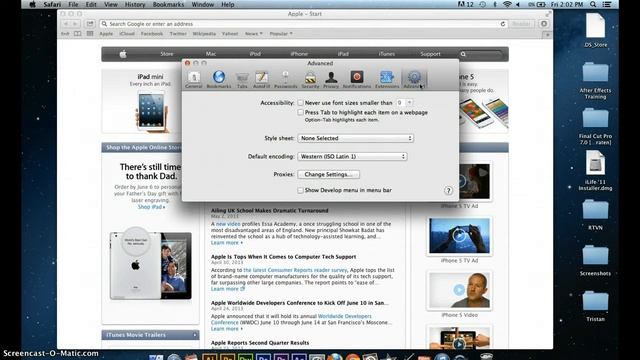This screenshot has width=640, height=360.
Task: Open Safari's downloads button at toolbar right
Action: point(544,24)
